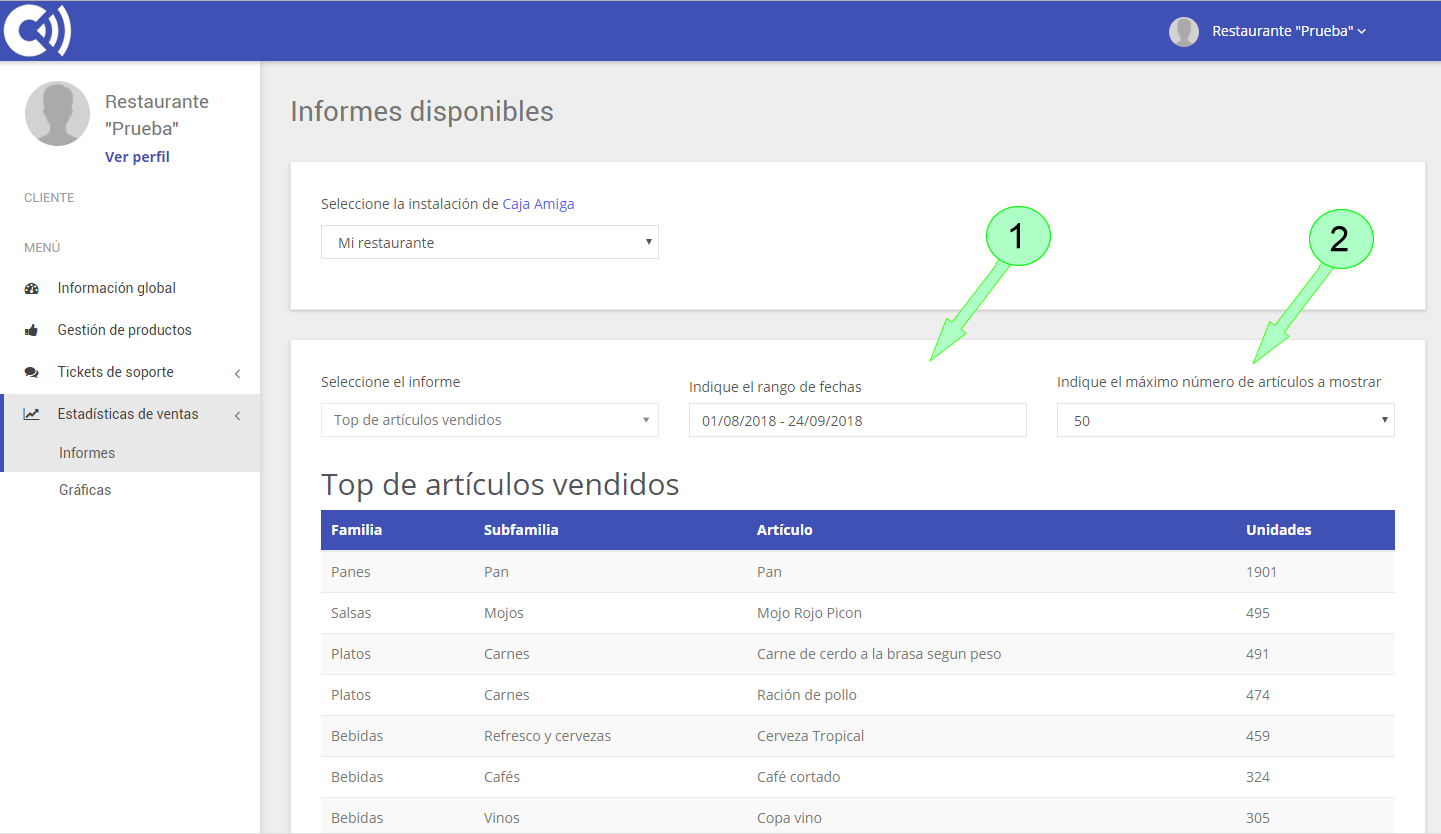
Task: Change the maximum articles dropdown from 50
Action: (1225, 420)
